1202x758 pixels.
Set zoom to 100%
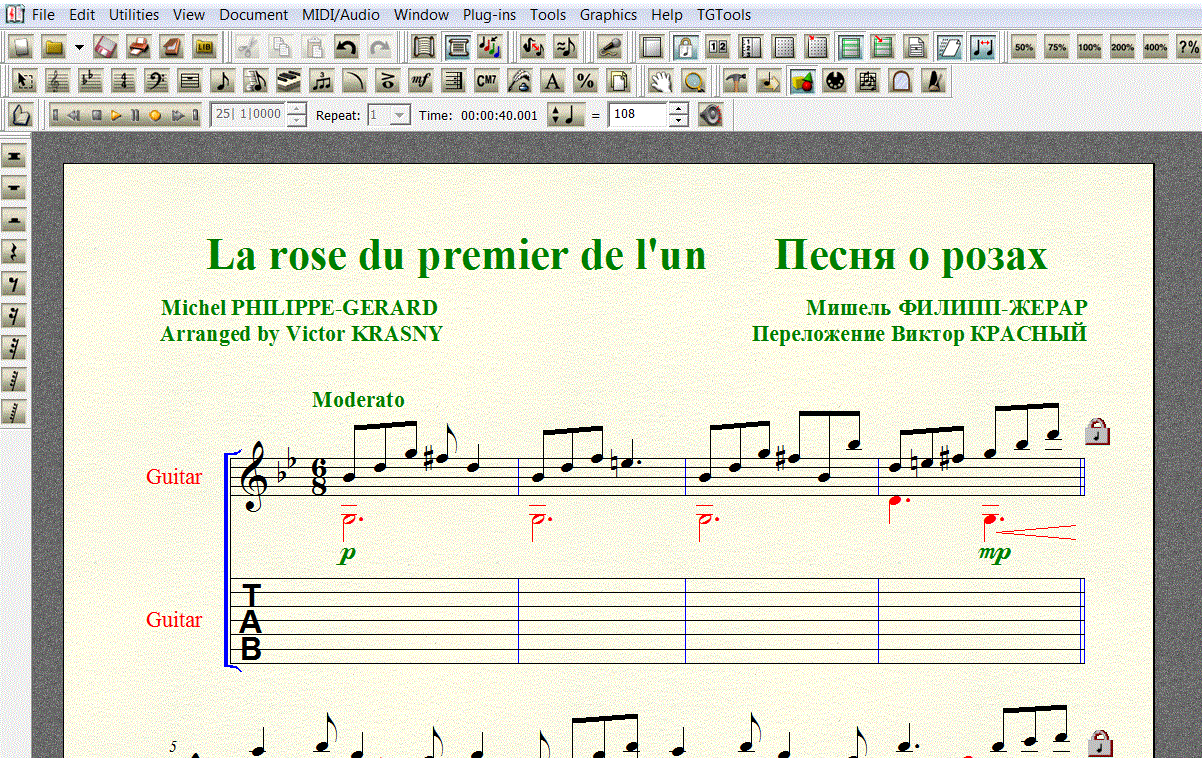click(1090, 47)
